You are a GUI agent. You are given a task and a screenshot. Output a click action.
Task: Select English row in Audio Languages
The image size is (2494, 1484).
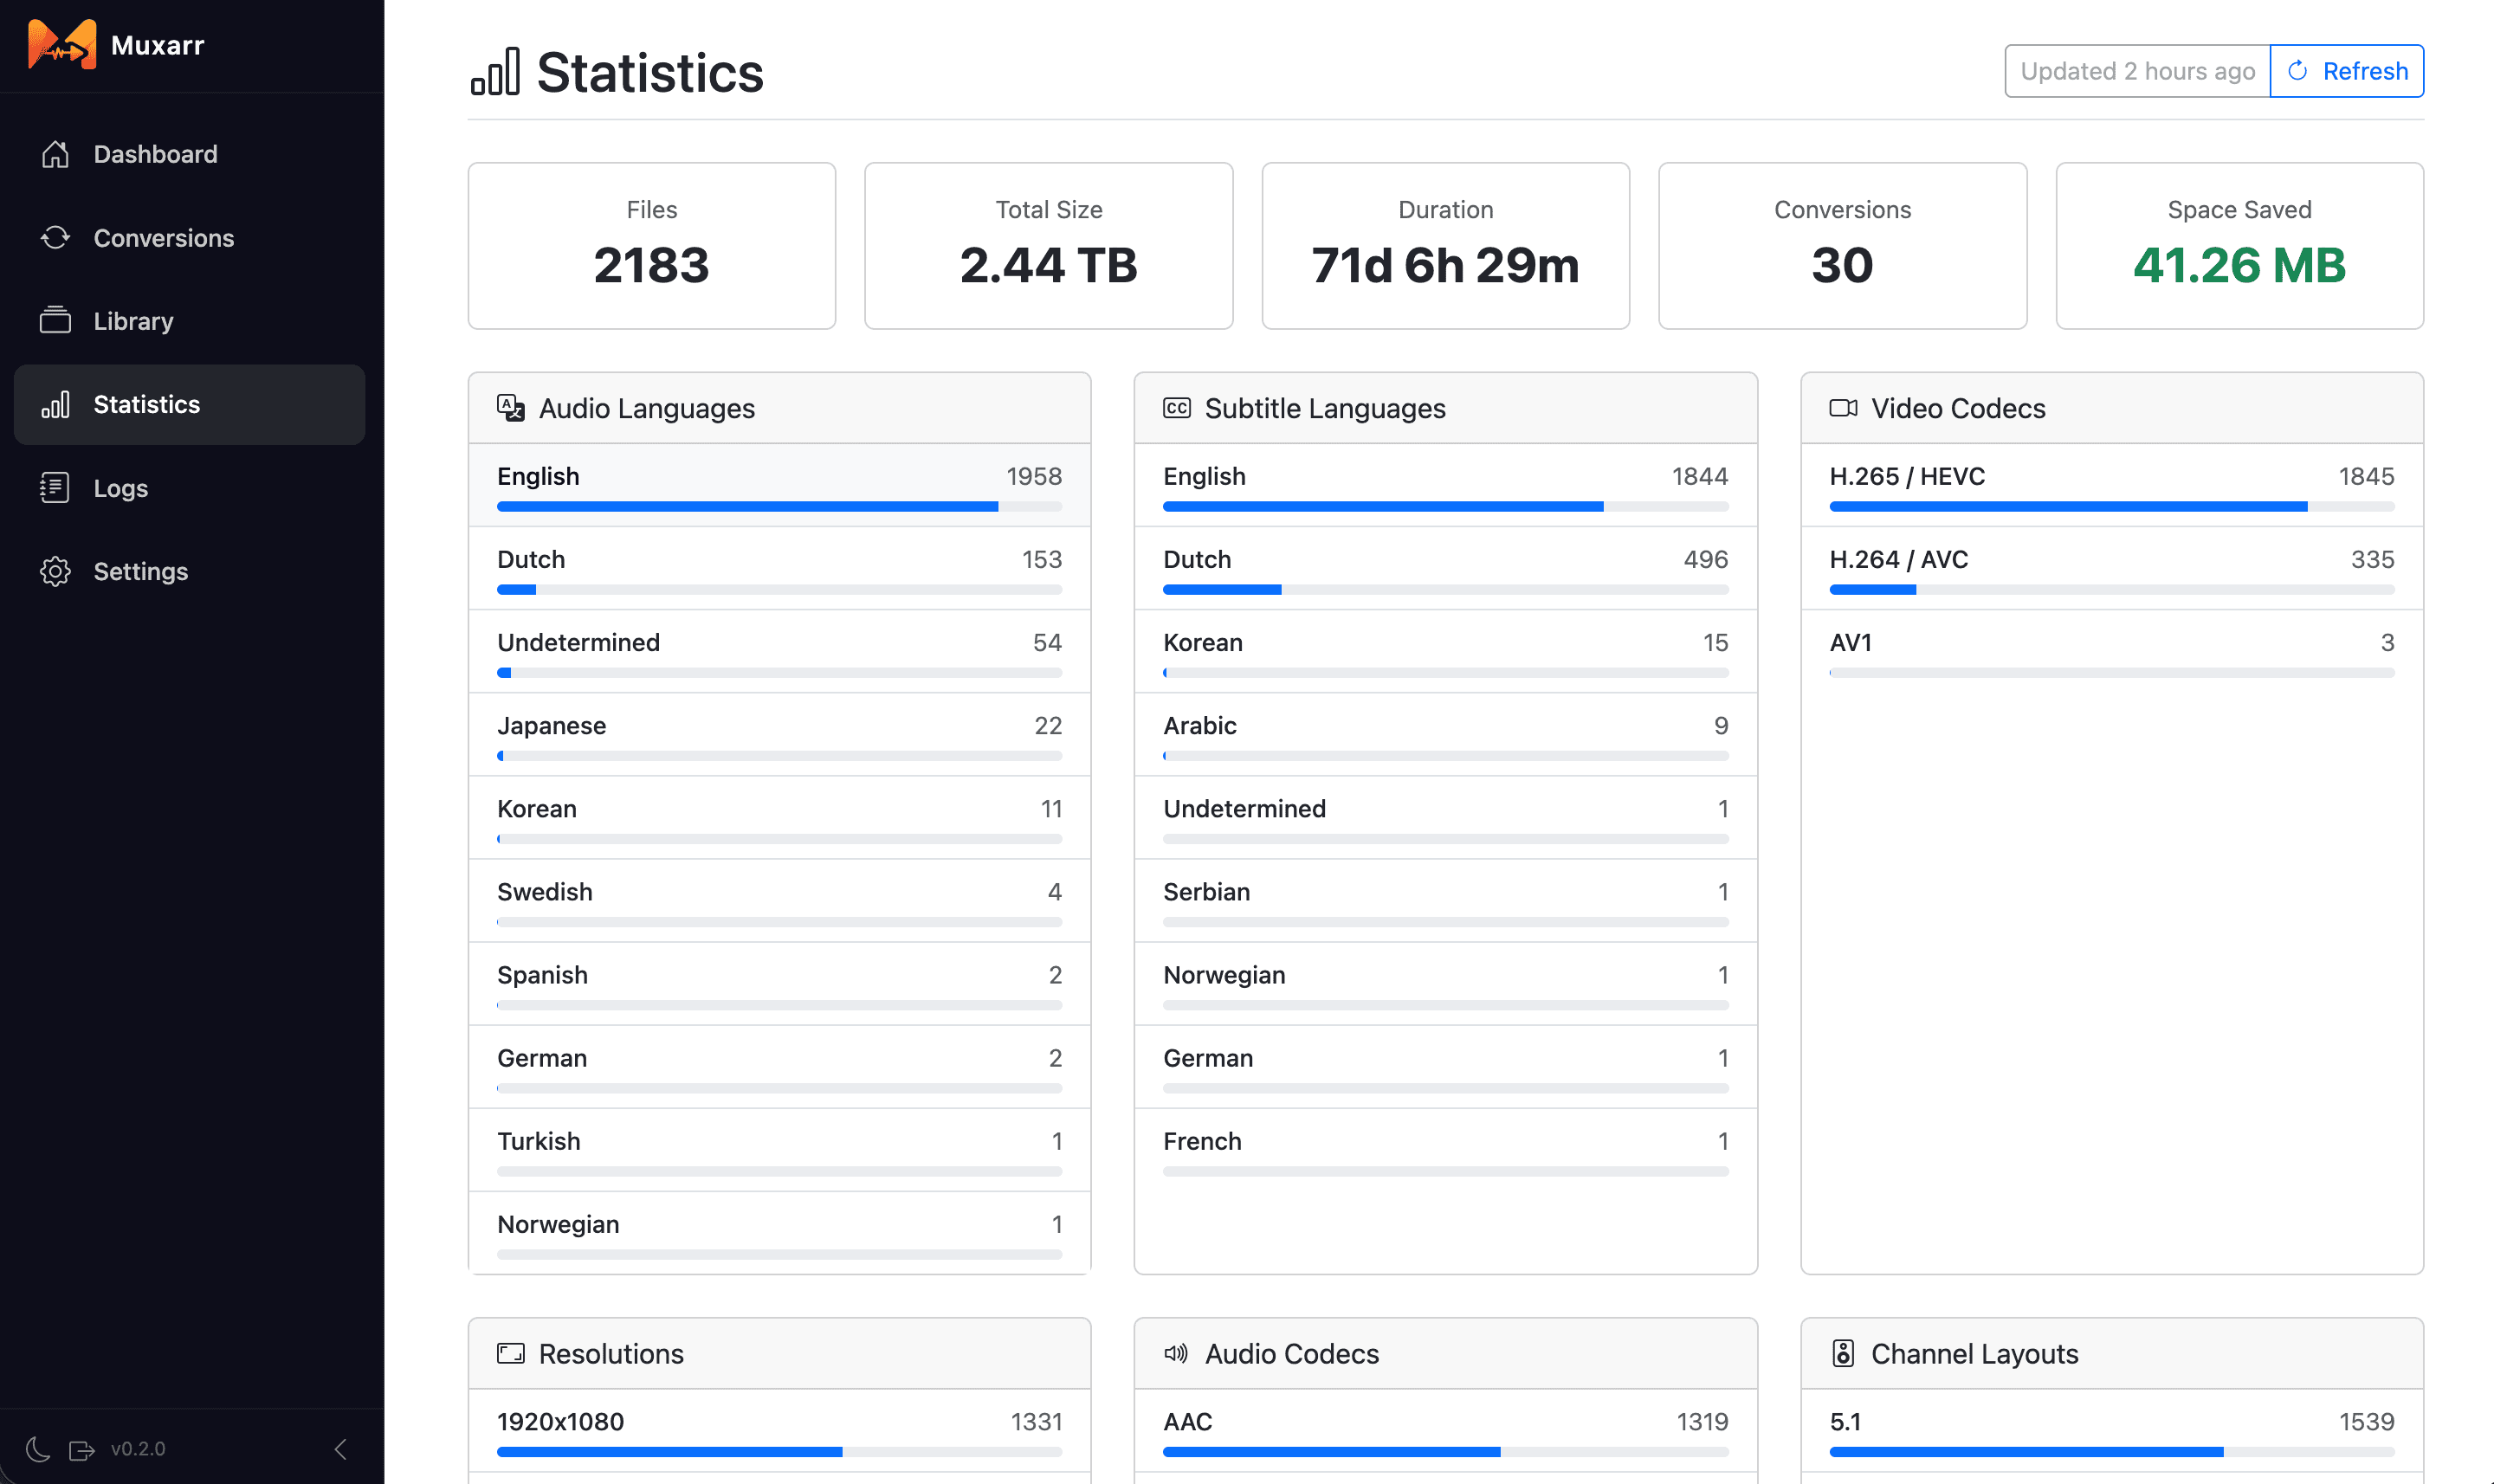tap(779, 486)
